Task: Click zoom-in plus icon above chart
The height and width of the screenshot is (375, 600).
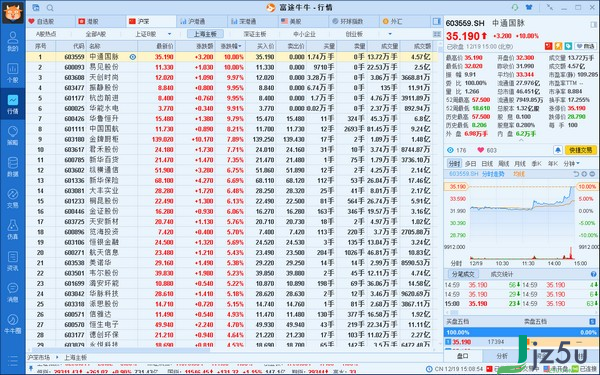Action: pyautogui.click(x=584, y=174)
